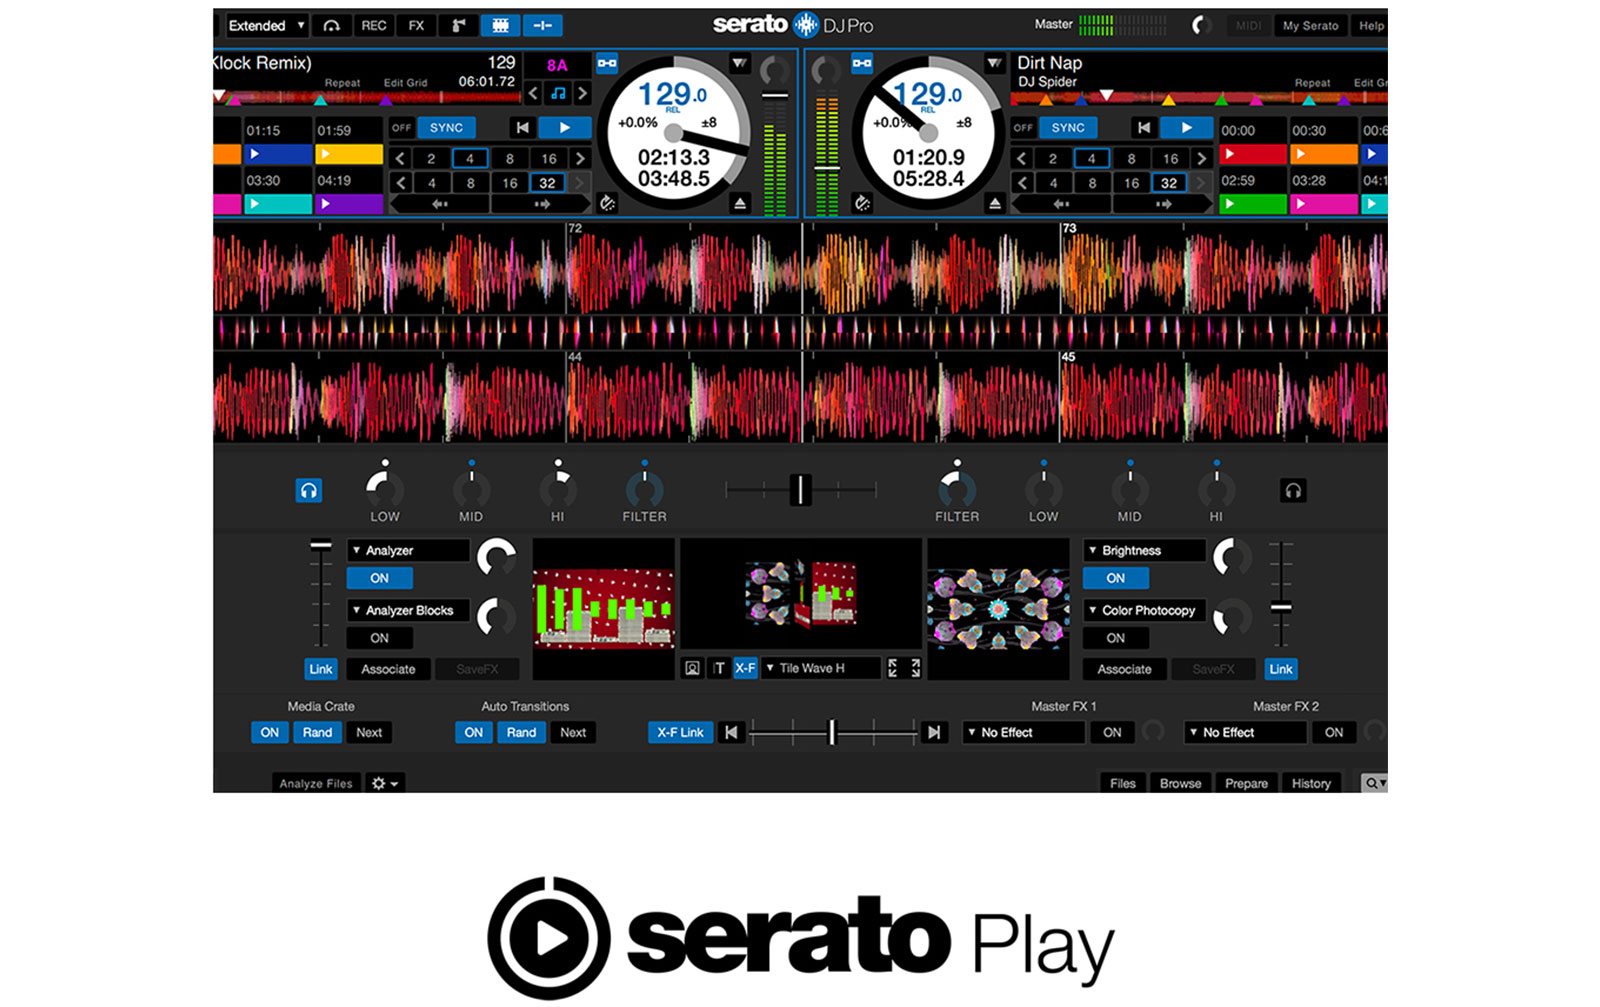Image resolution: width=1600 pixels, height=1007 pixels.
Task: Click the X-F Link button
Action: tap(680, 732)
